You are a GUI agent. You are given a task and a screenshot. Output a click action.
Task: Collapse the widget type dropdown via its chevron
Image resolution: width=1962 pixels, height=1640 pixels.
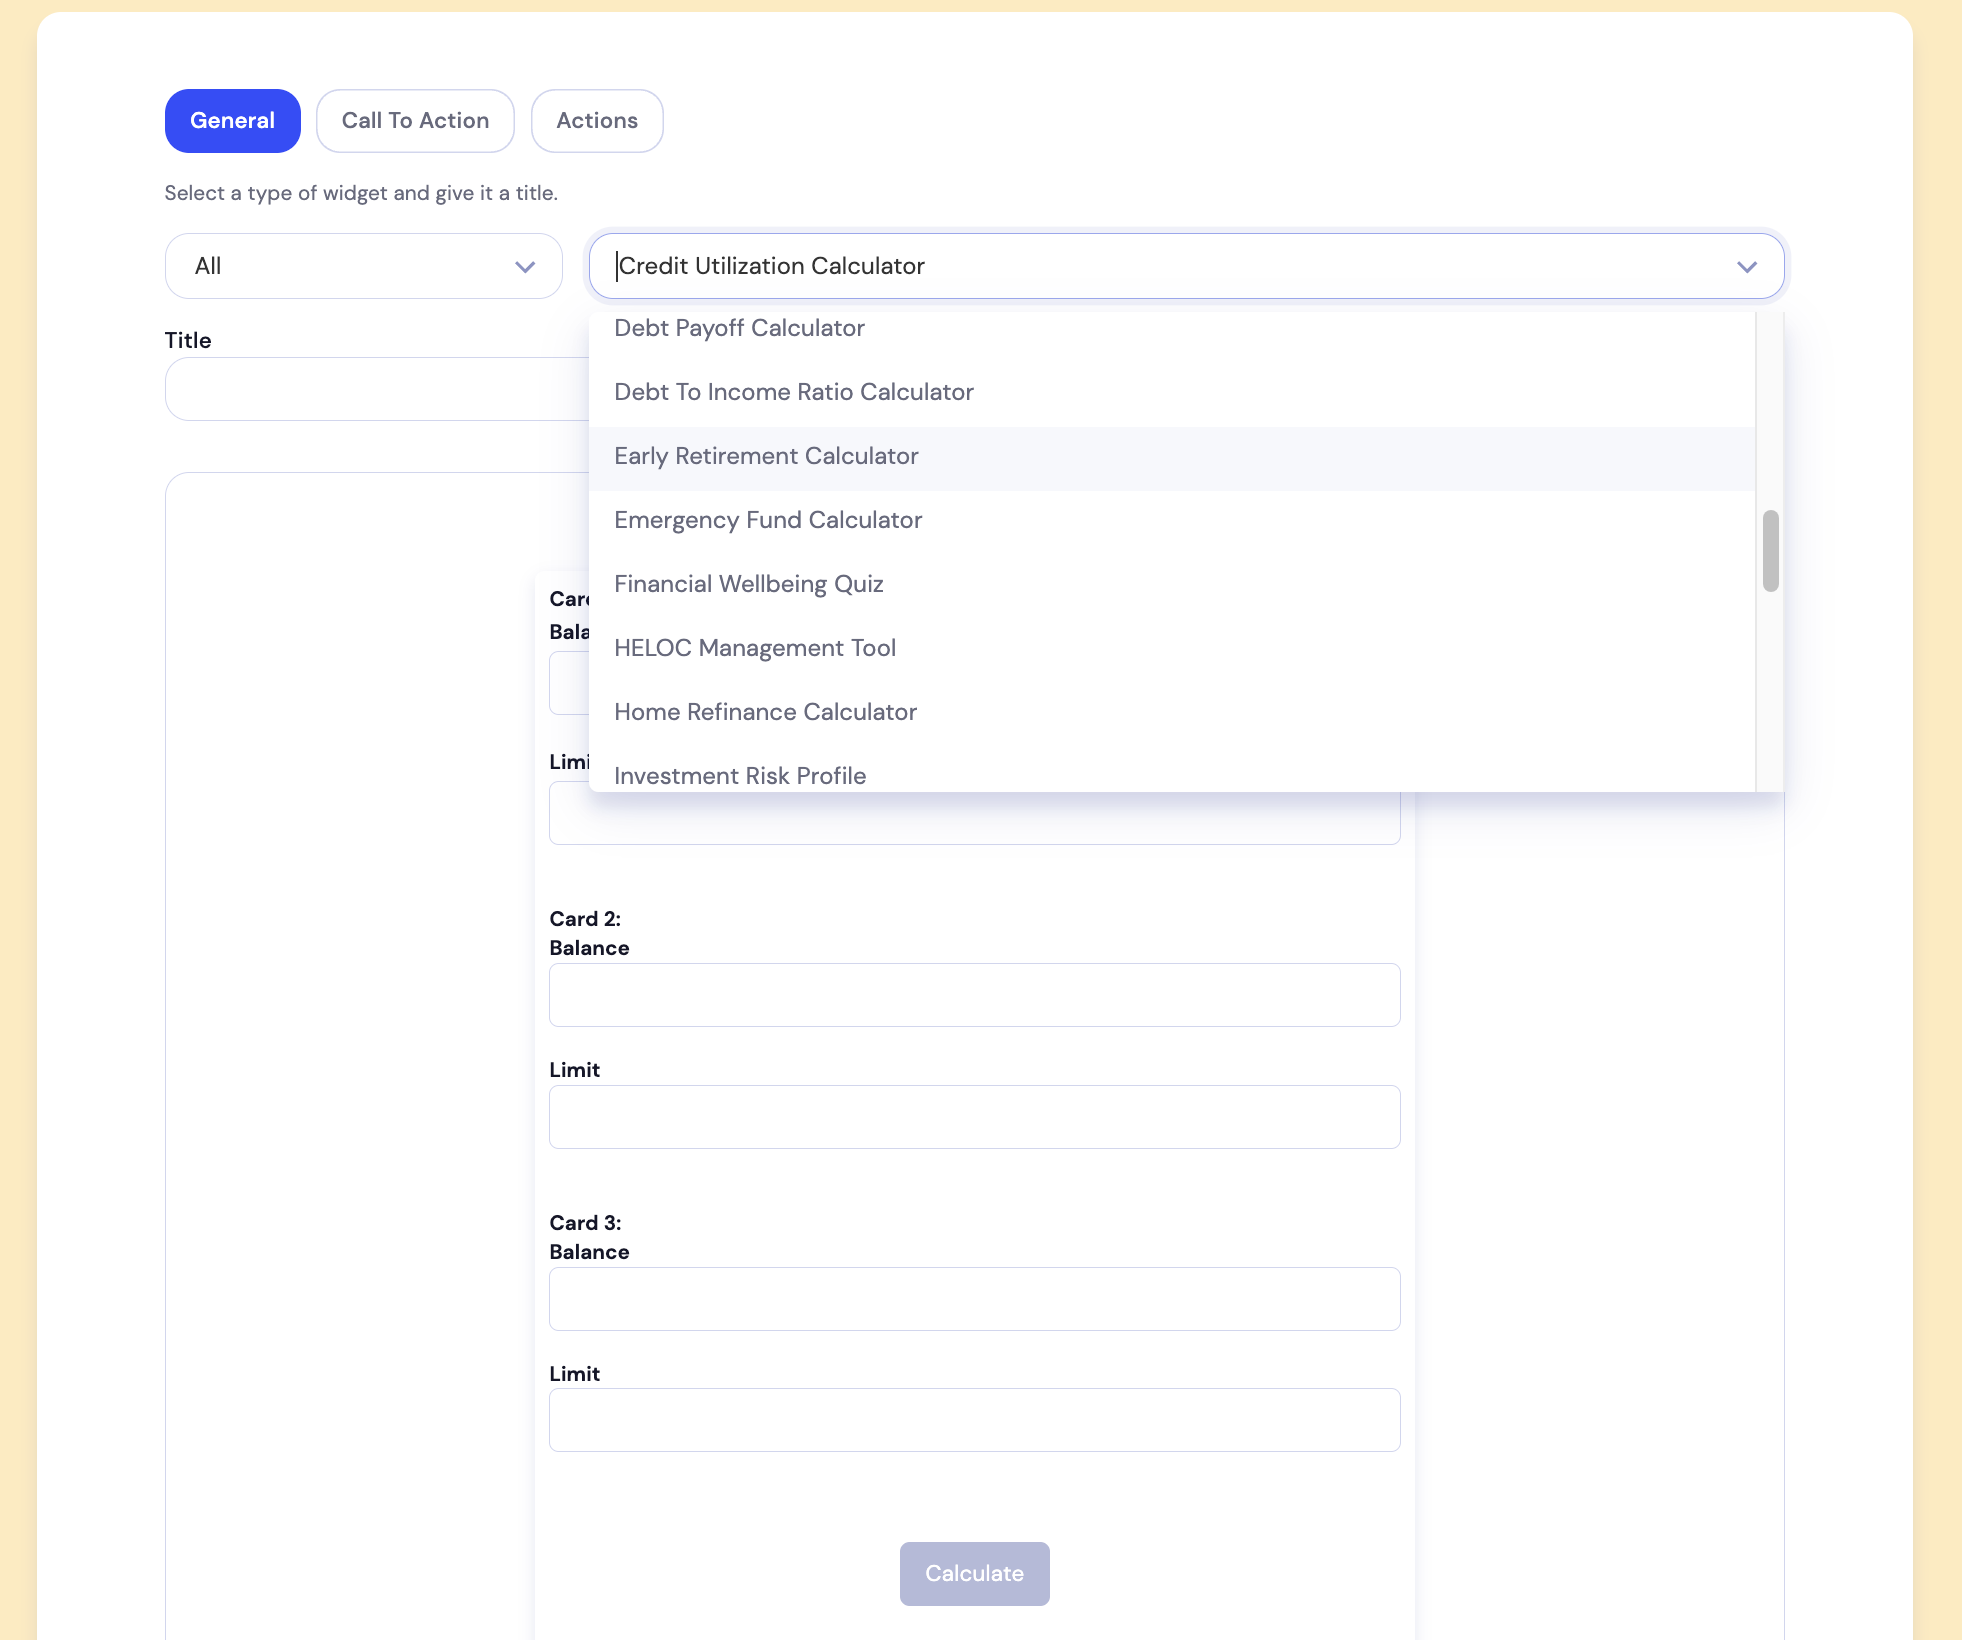(x=1748, y=266)
